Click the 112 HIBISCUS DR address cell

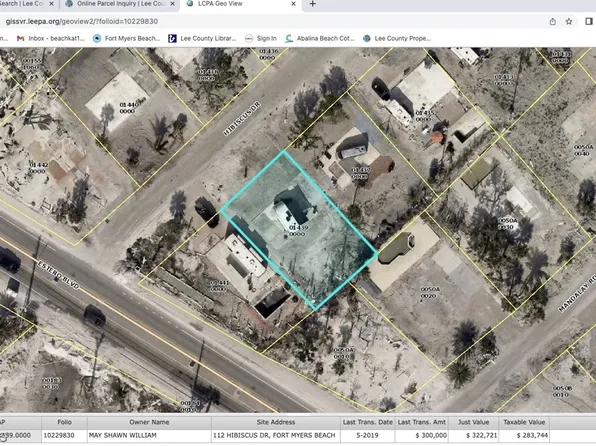click(276, 435)
